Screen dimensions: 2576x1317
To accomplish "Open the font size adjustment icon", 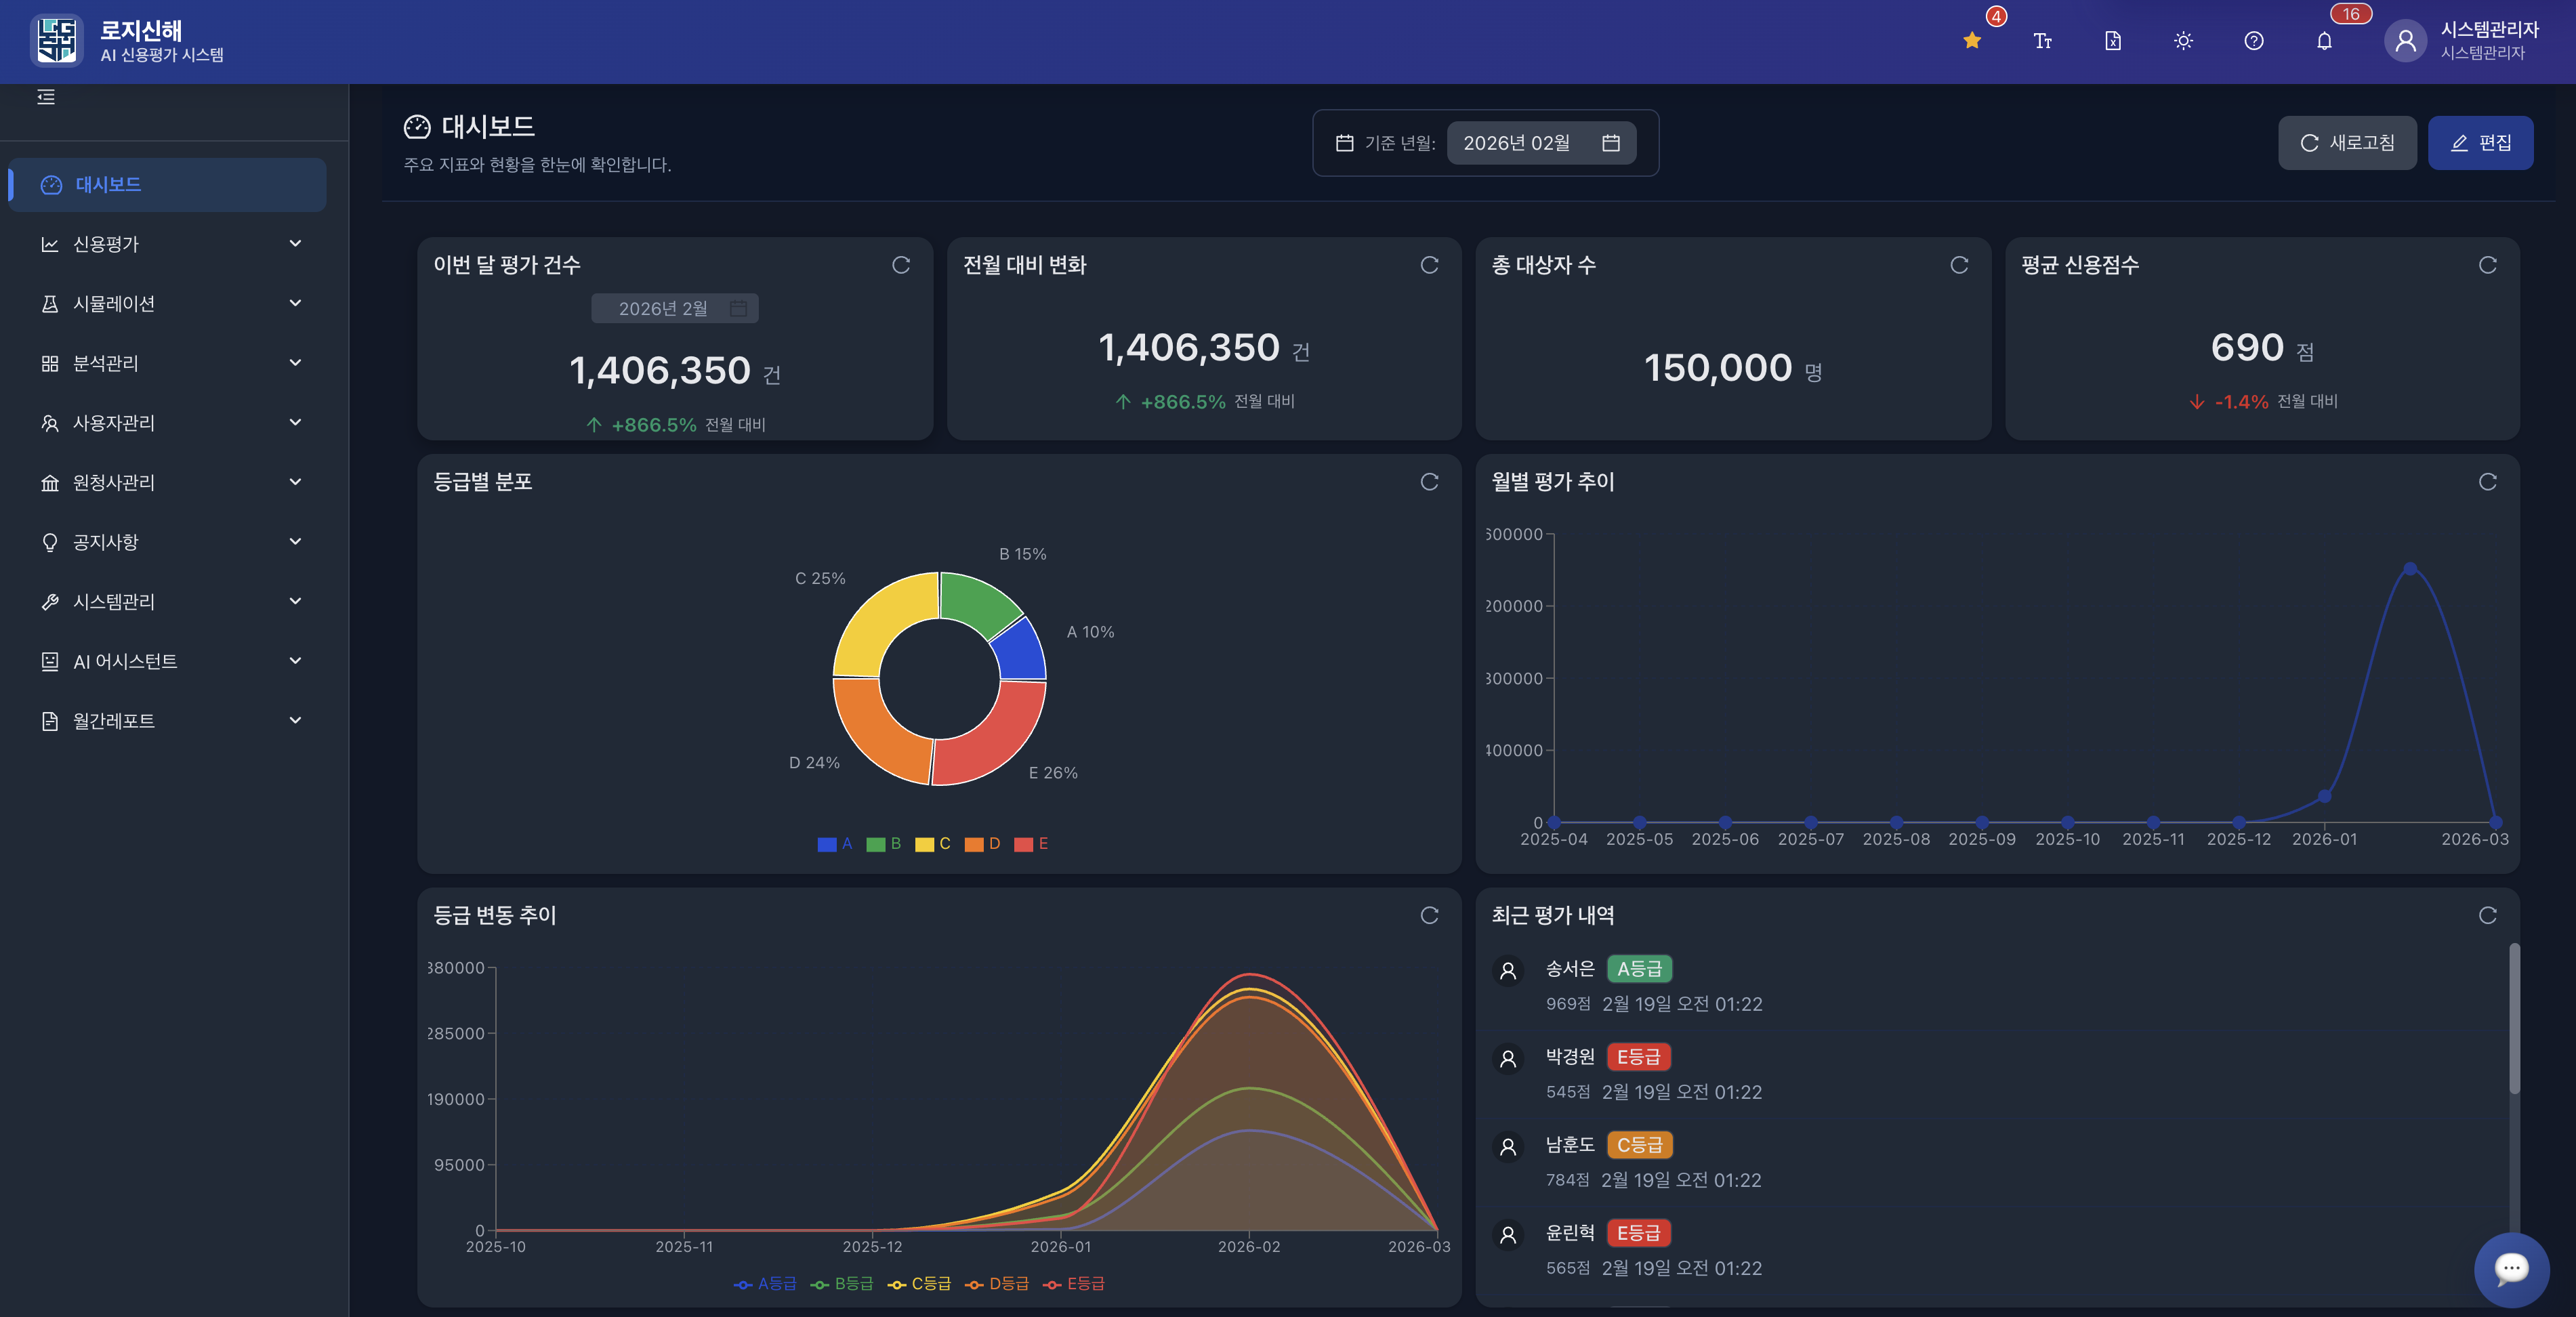I will tap(2042, 41).
